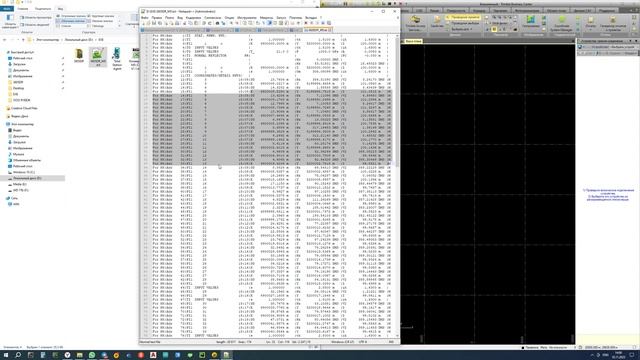Open red AutoCAD icon on the taskbar

[x=153, y=355]
